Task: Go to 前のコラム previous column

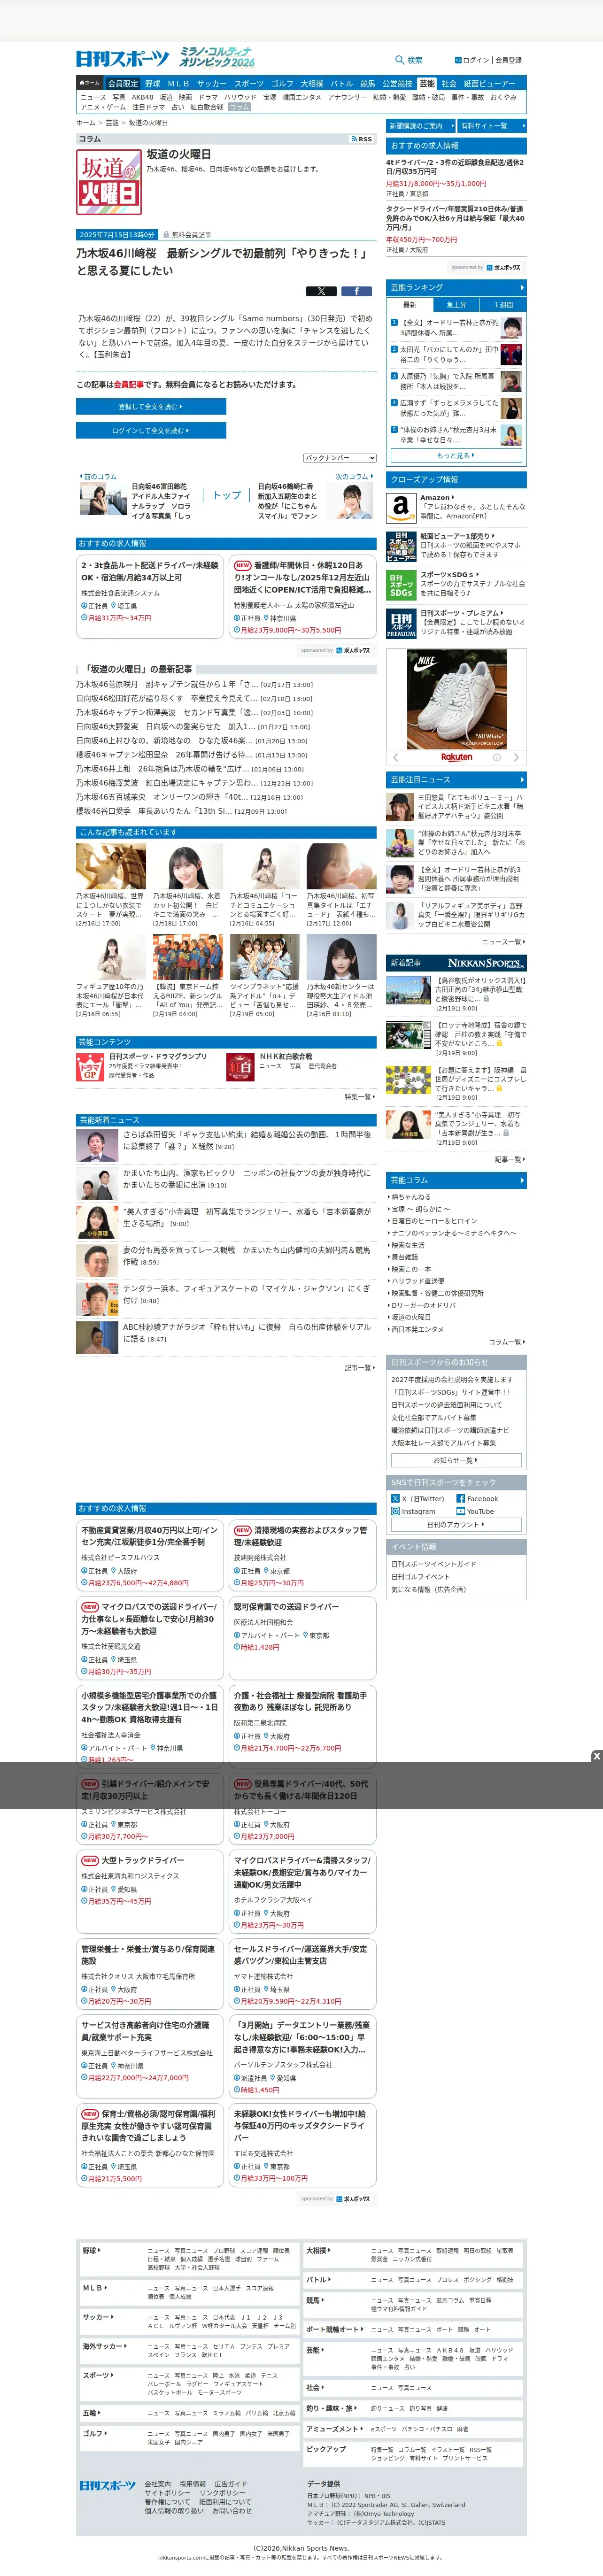Action: click(99, 476)
